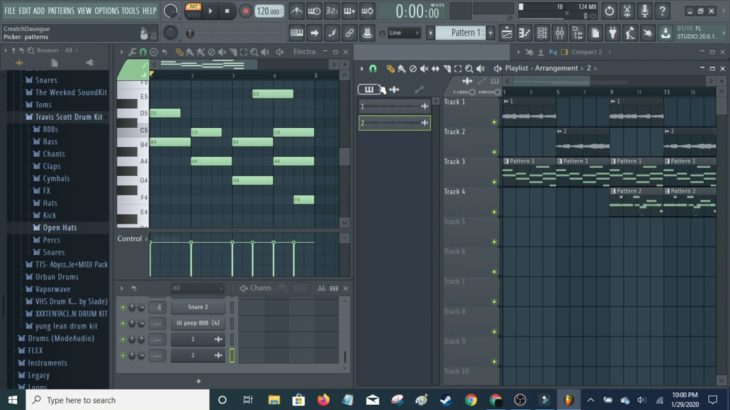Screen dimensions: 730x410
Task: Open the 808s folder in browser
Action: click(46, 129)
